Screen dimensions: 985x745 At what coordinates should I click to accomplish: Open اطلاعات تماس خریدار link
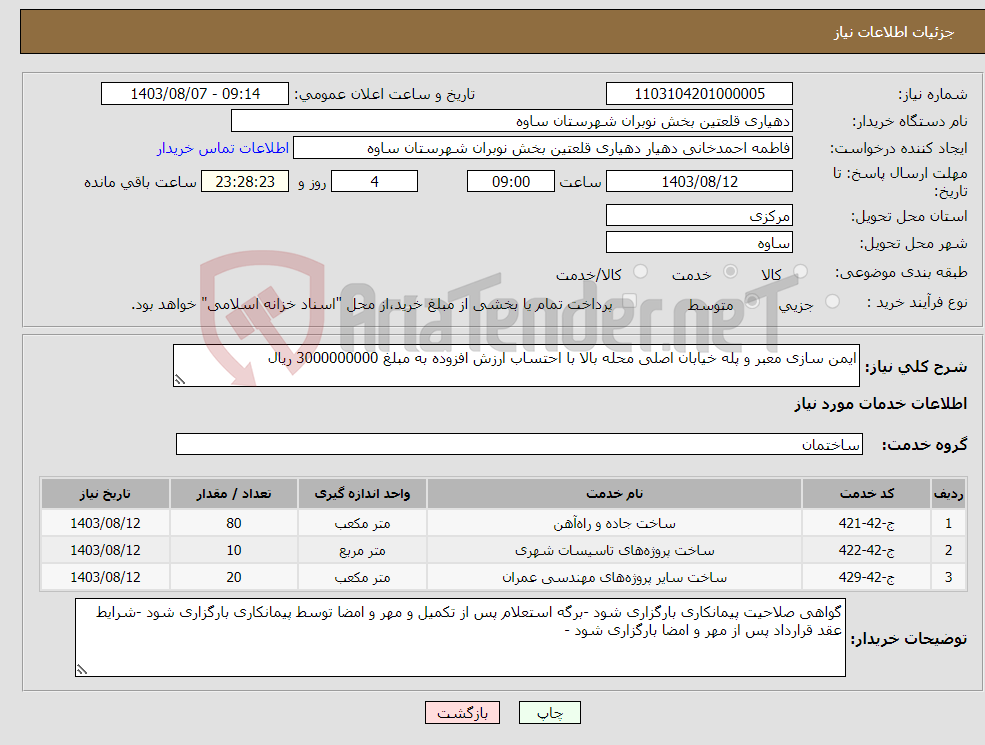pos(223,148)
